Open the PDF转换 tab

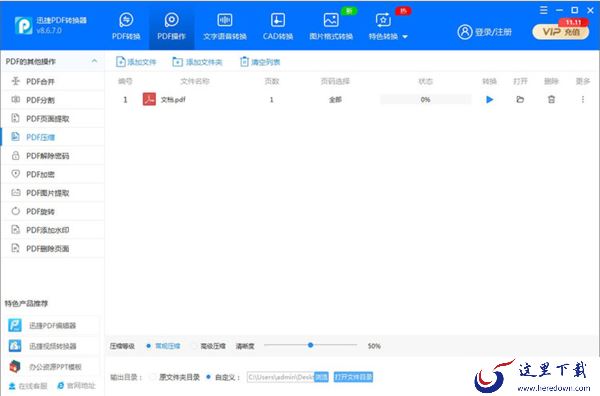(x=126, y=26)
